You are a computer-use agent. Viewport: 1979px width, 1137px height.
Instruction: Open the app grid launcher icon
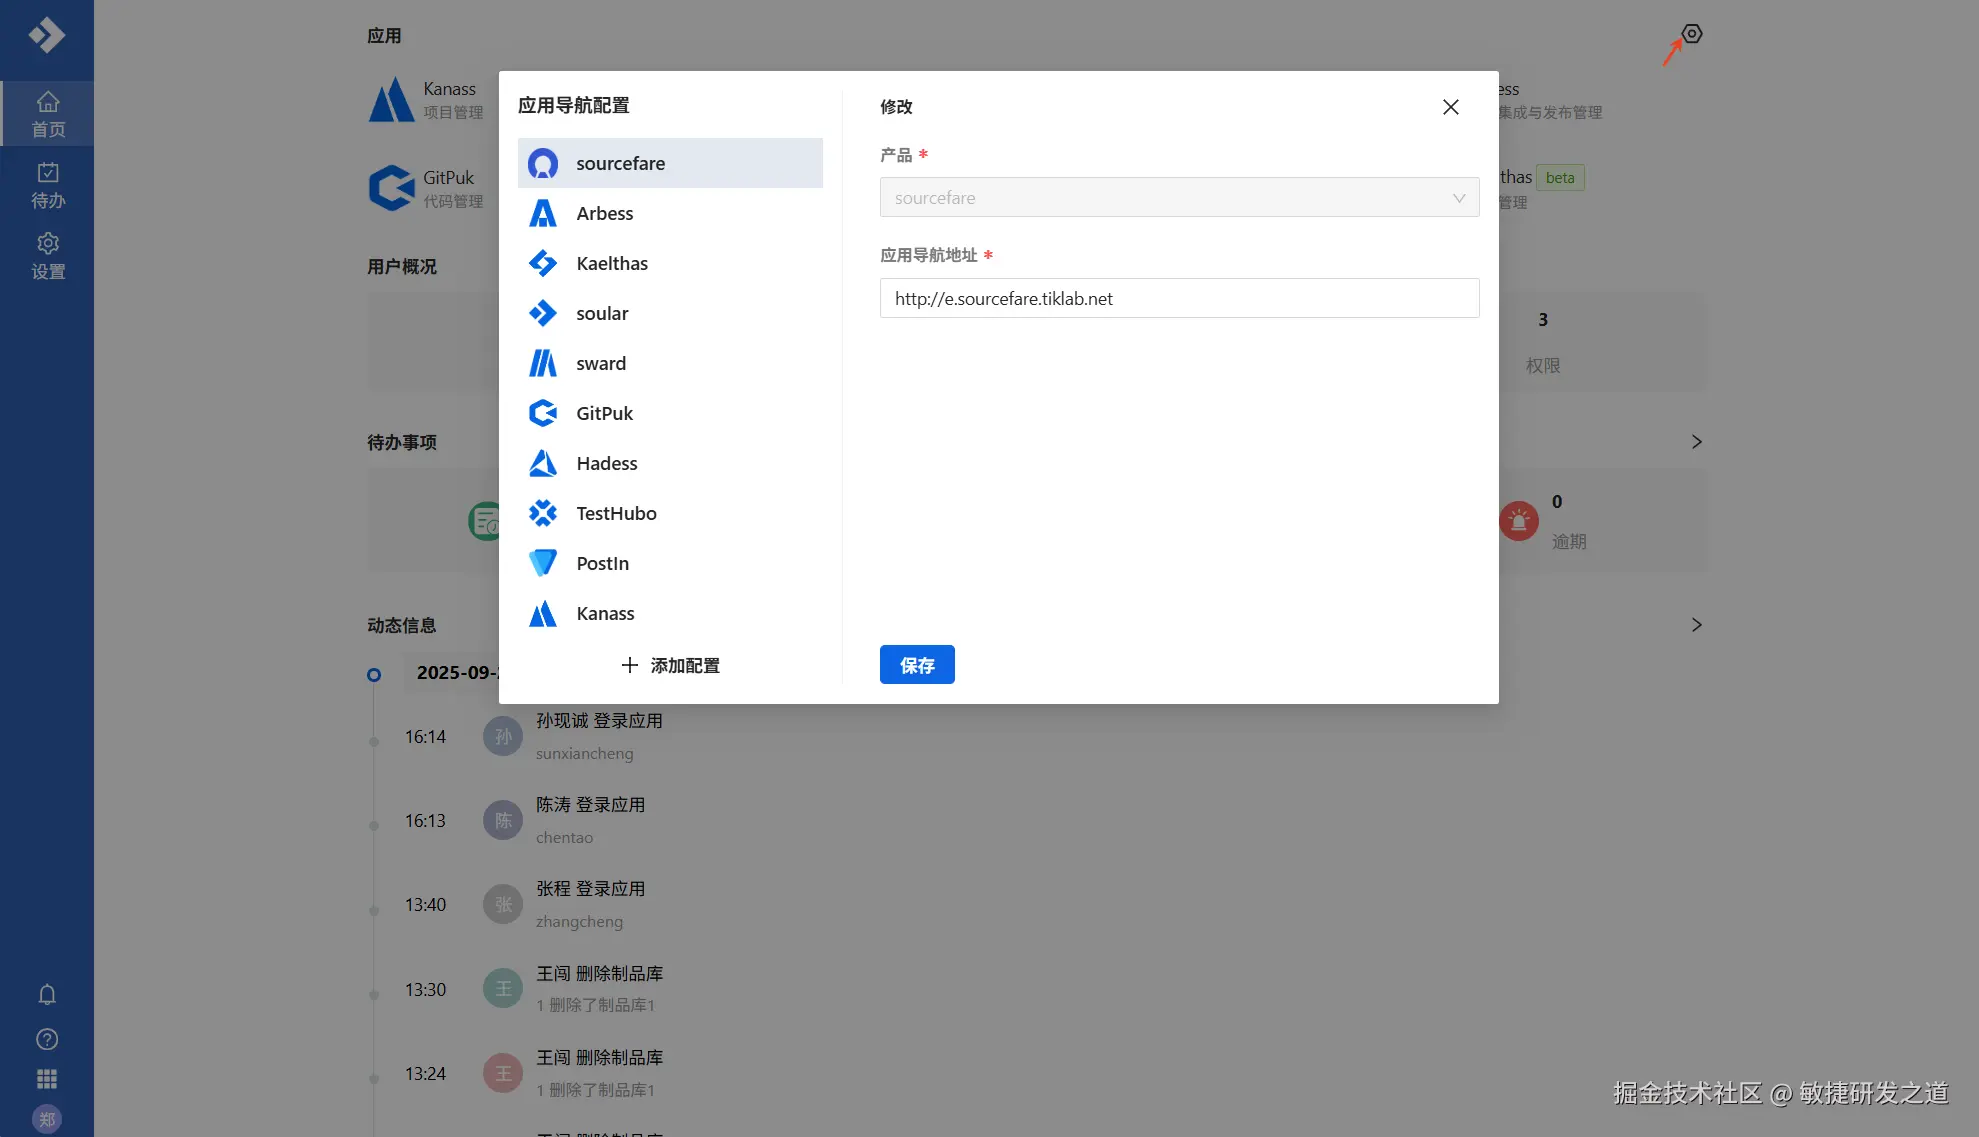47,1079
